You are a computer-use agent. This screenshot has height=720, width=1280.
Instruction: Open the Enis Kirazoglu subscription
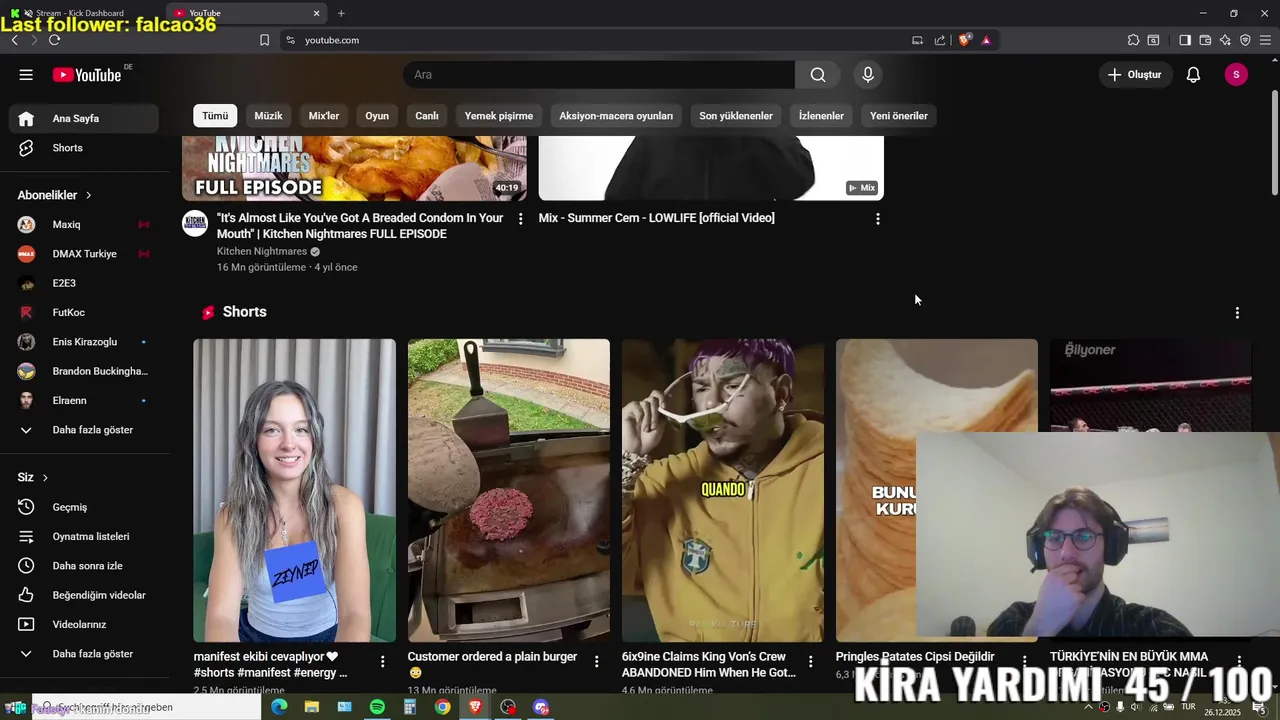point(84,342)
